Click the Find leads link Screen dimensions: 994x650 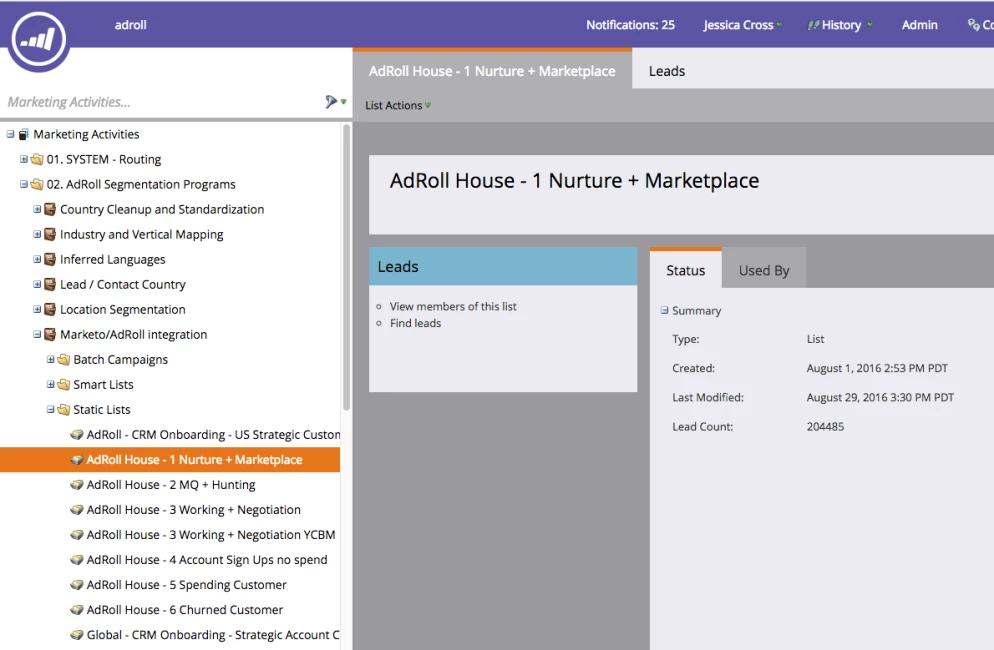point(415,323)
